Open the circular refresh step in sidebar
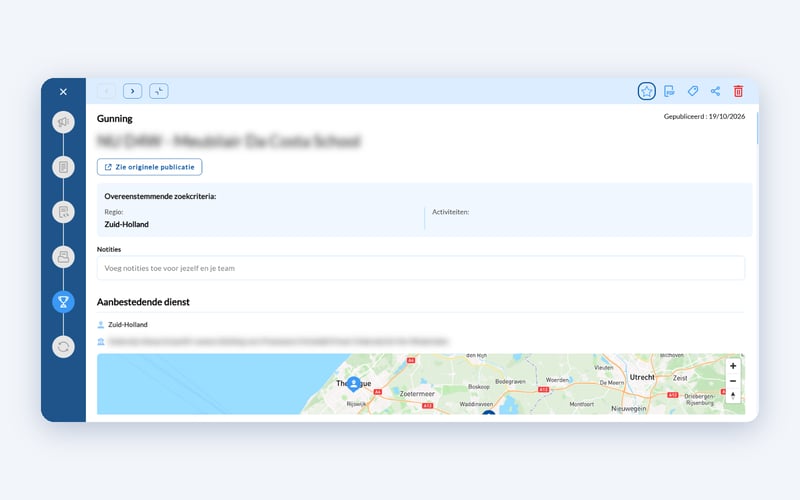The image size is (800, 500). click(63, 347)
